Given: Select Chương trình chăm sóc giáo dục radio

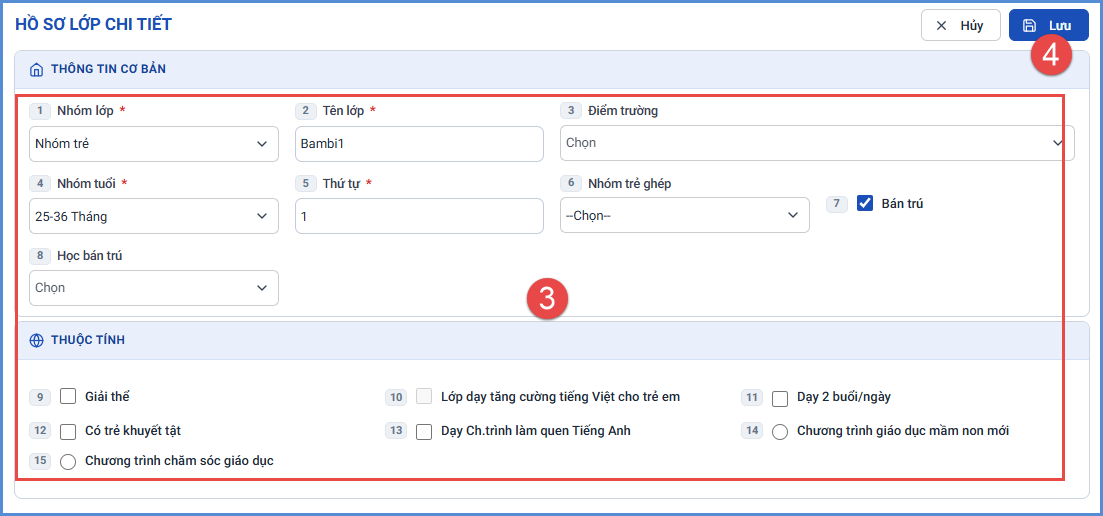Looking at the screenshot, I should click(68, 462).
